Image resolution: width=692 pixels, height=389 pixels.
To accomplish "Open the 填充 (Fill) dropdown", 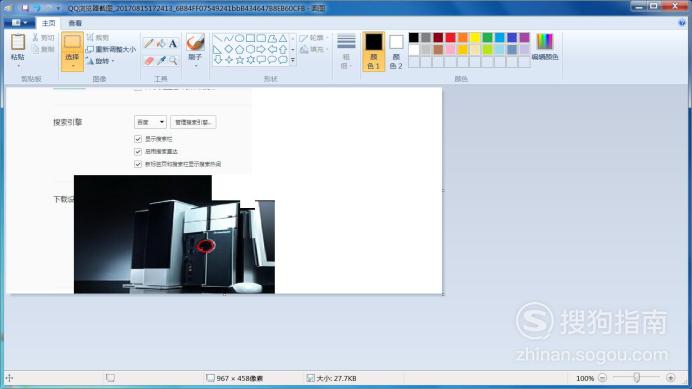I will pos(314,49).
